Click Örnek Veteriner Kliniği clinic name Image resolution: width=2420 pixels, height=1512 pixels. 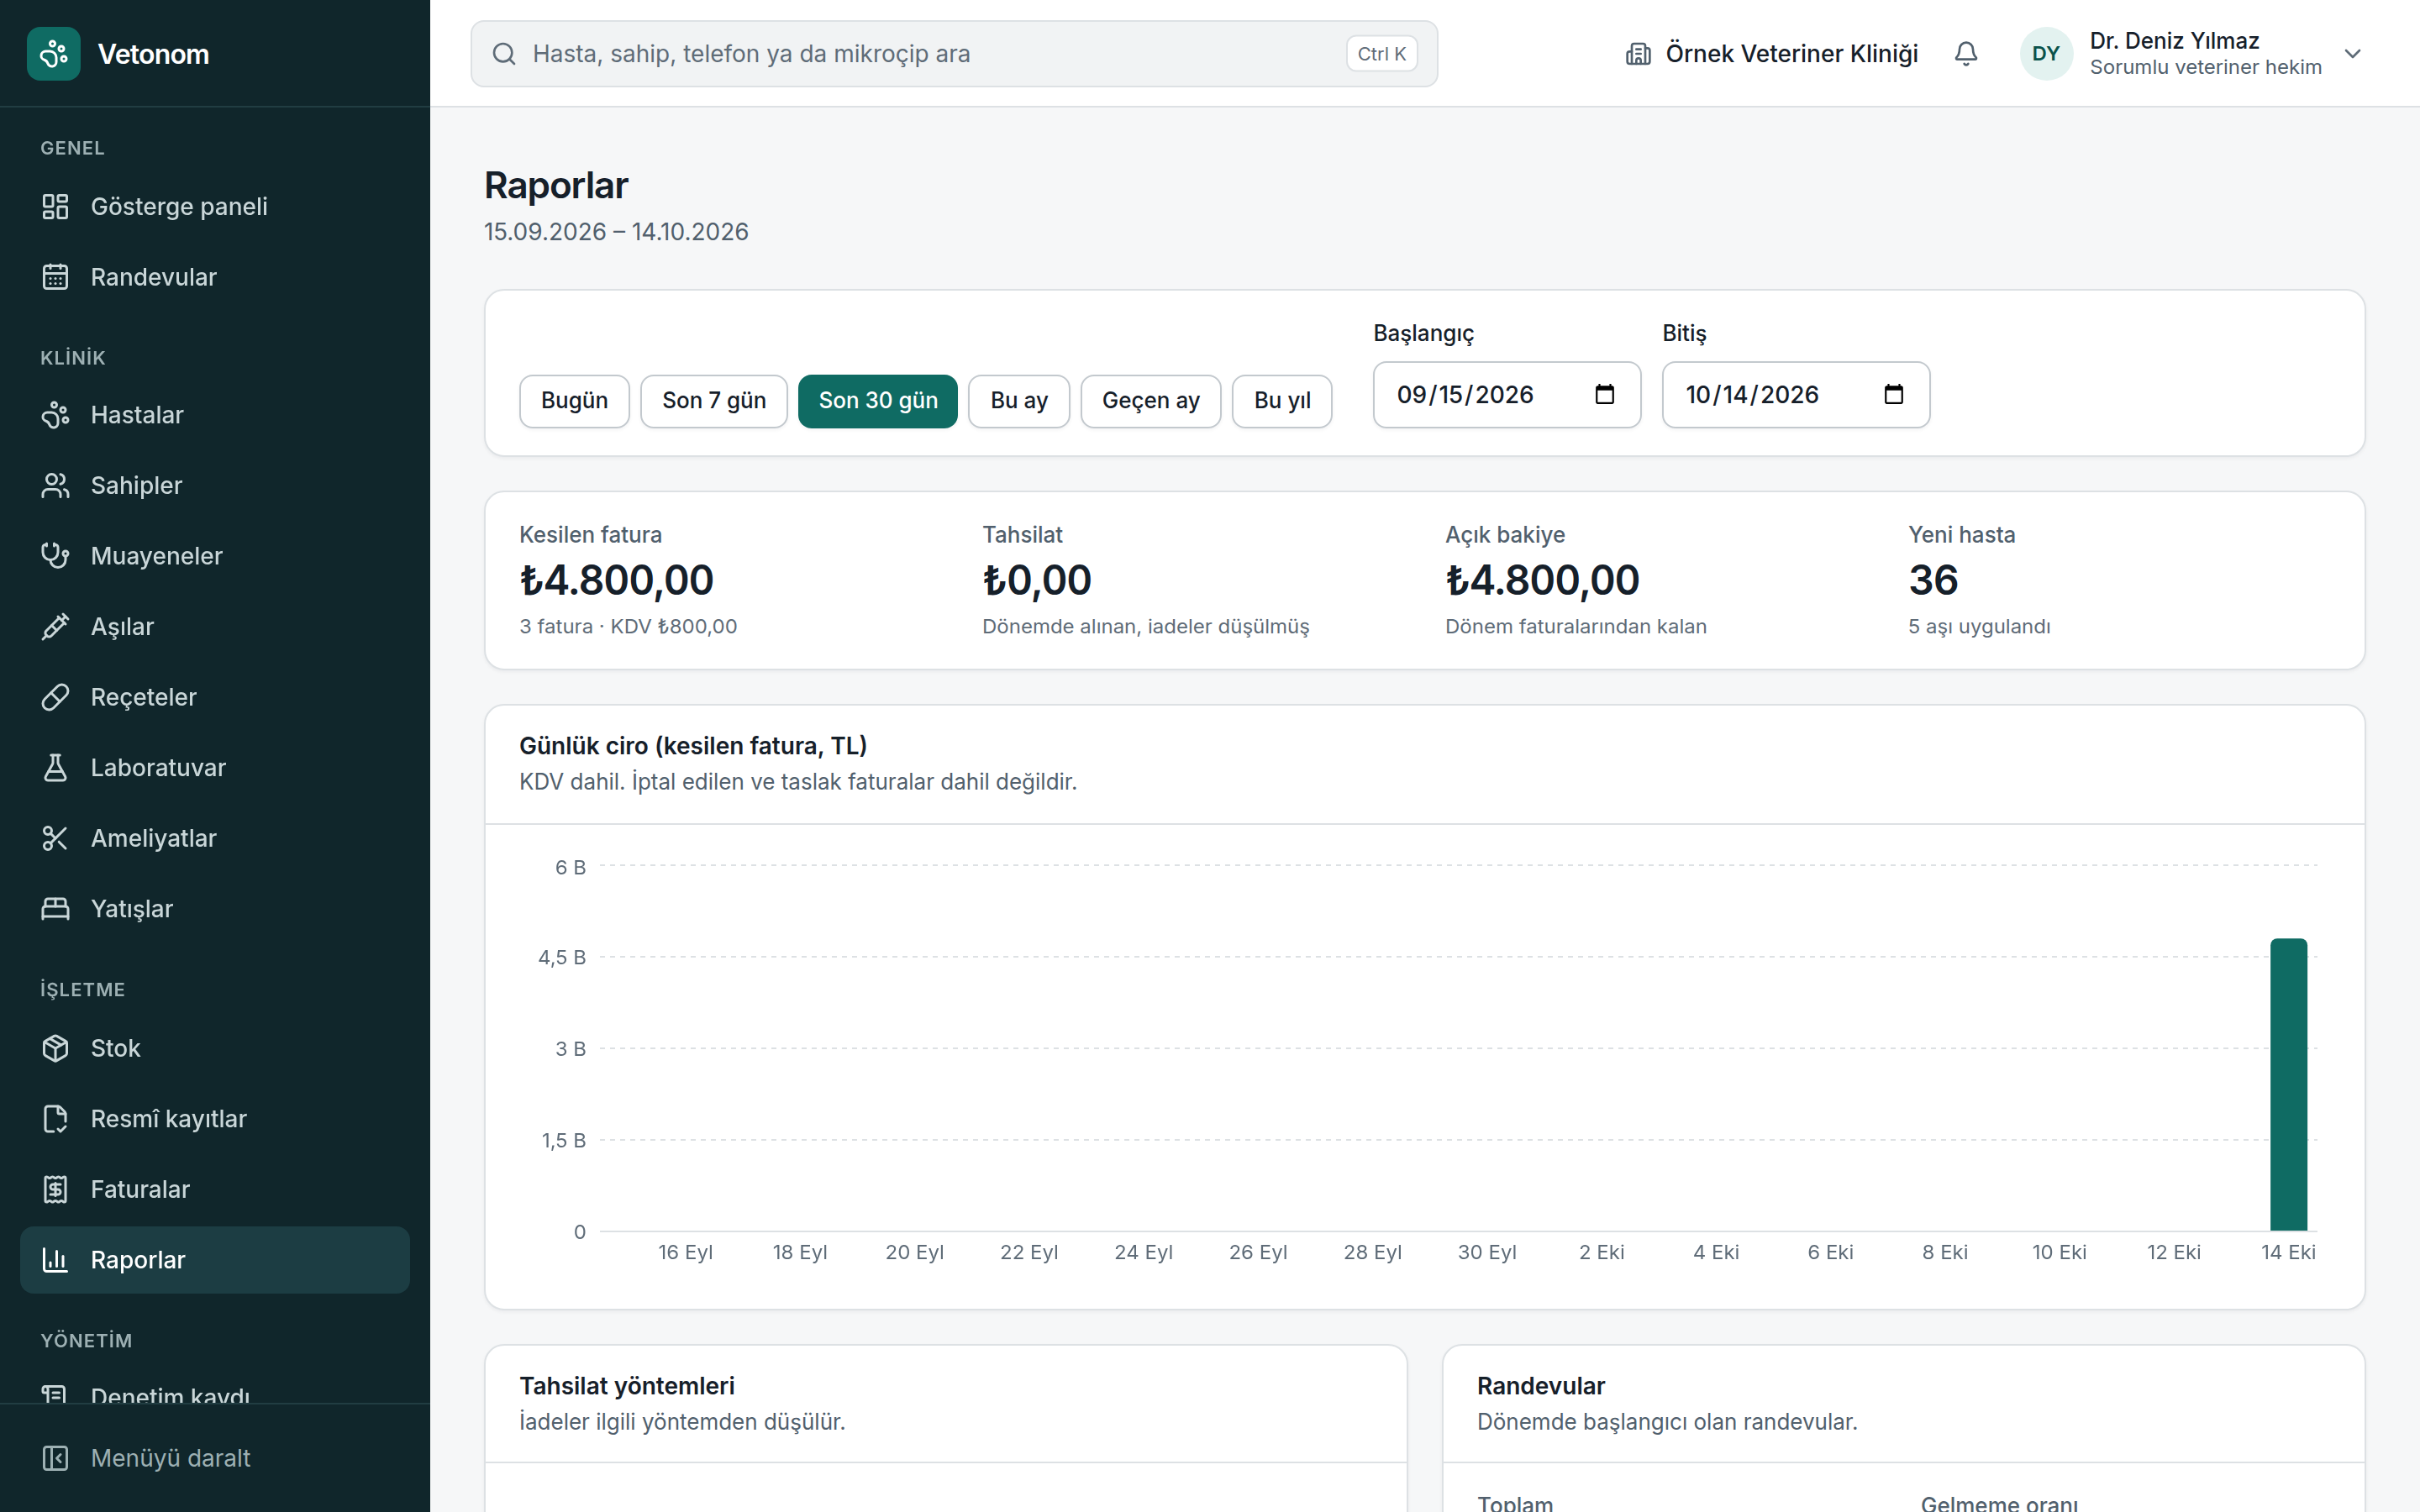pos(1791,54)
